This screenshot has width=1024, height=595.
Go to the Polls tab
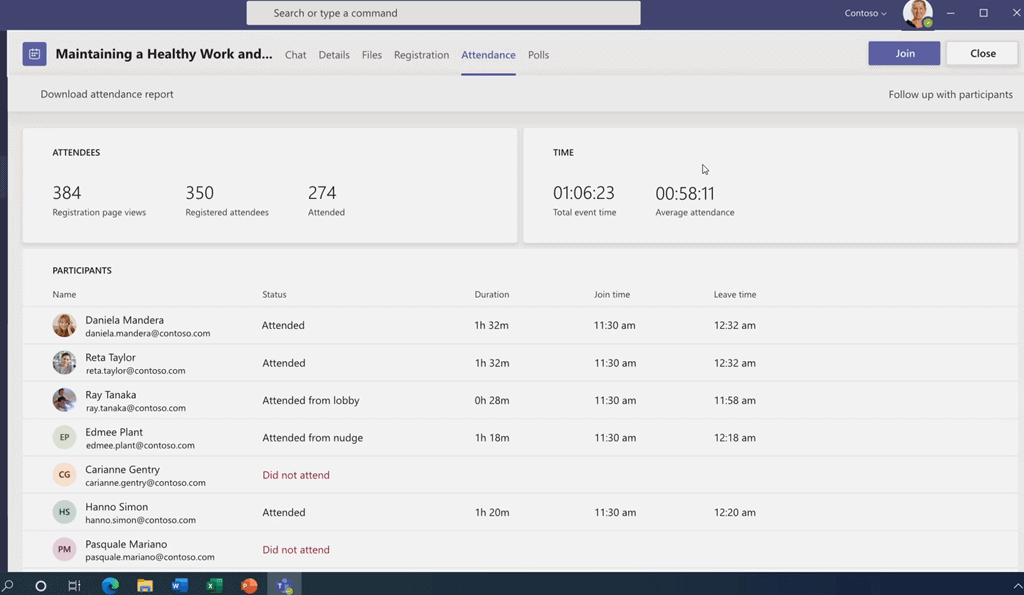coord(538,55)
